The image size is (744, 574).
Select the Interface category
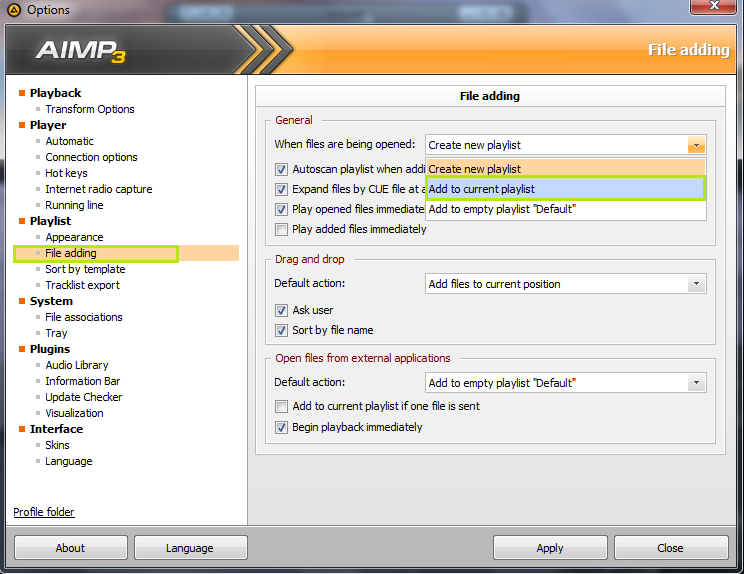pos(56,429)
